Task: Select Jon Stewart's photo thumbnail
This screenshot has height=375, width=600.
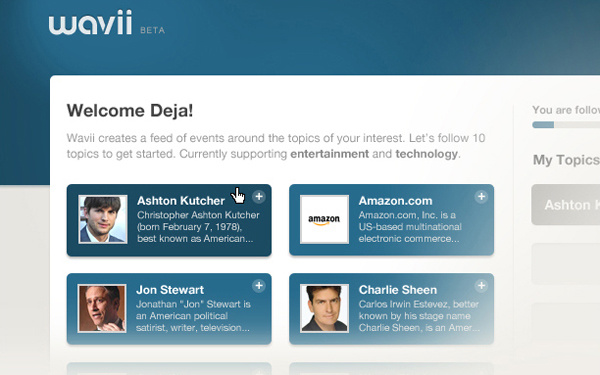Action: 102,308
